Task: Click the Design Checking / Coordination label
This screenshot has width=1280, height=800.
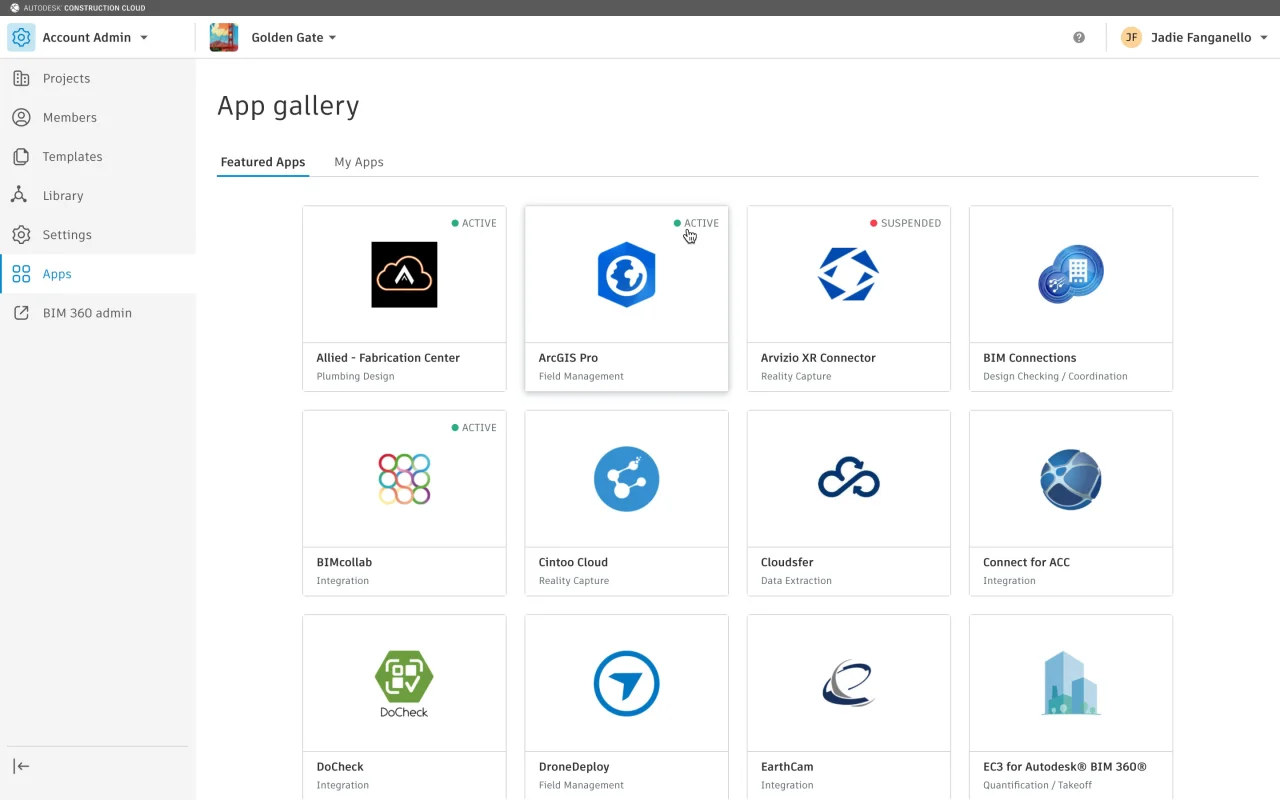Action: (x=1055, y=376)
